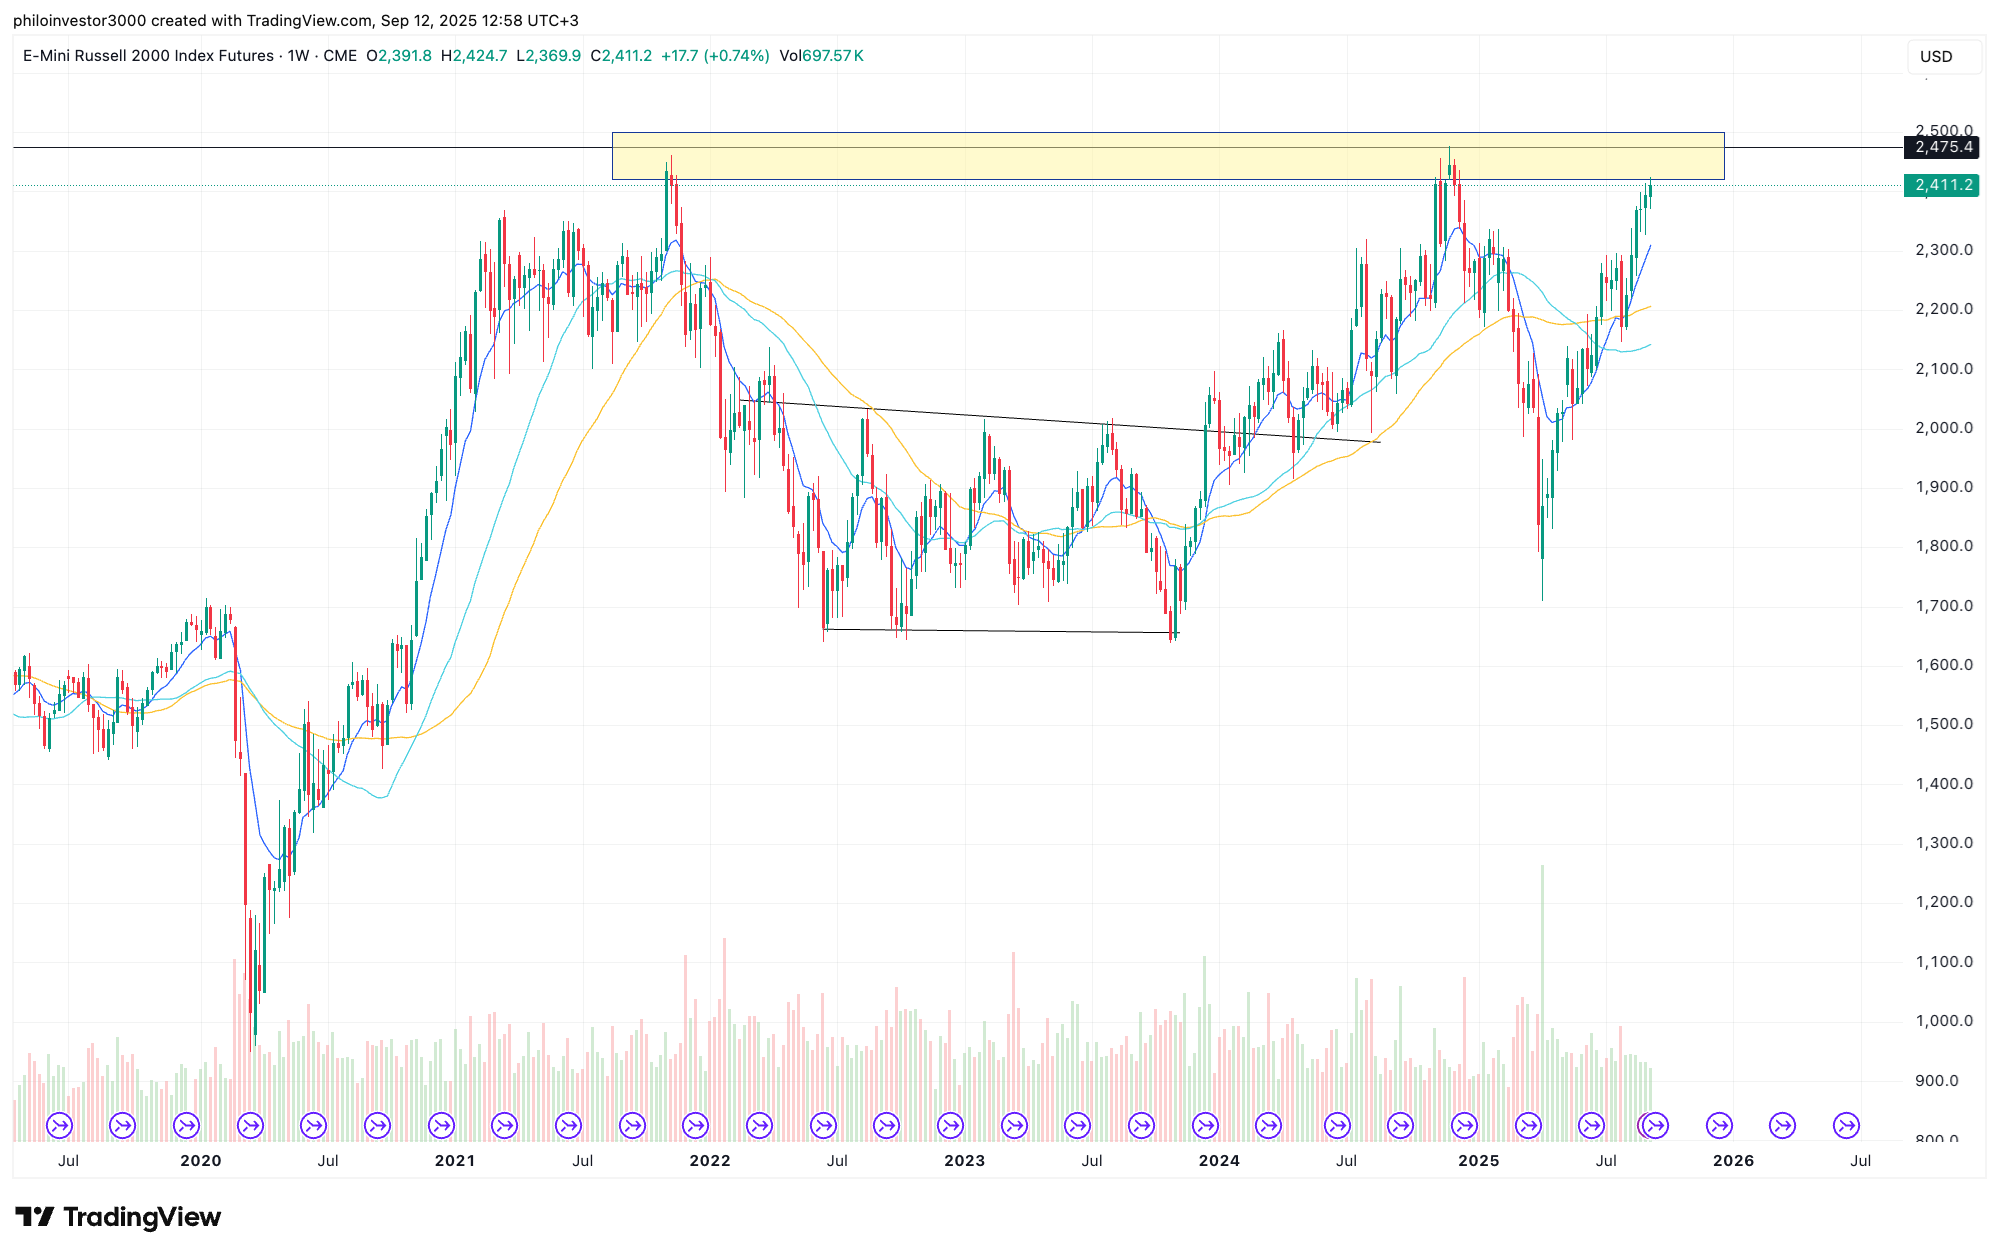1999x1256 pixels.
Task: Click the 1W interval label in legend
Action: coord(297,56)
